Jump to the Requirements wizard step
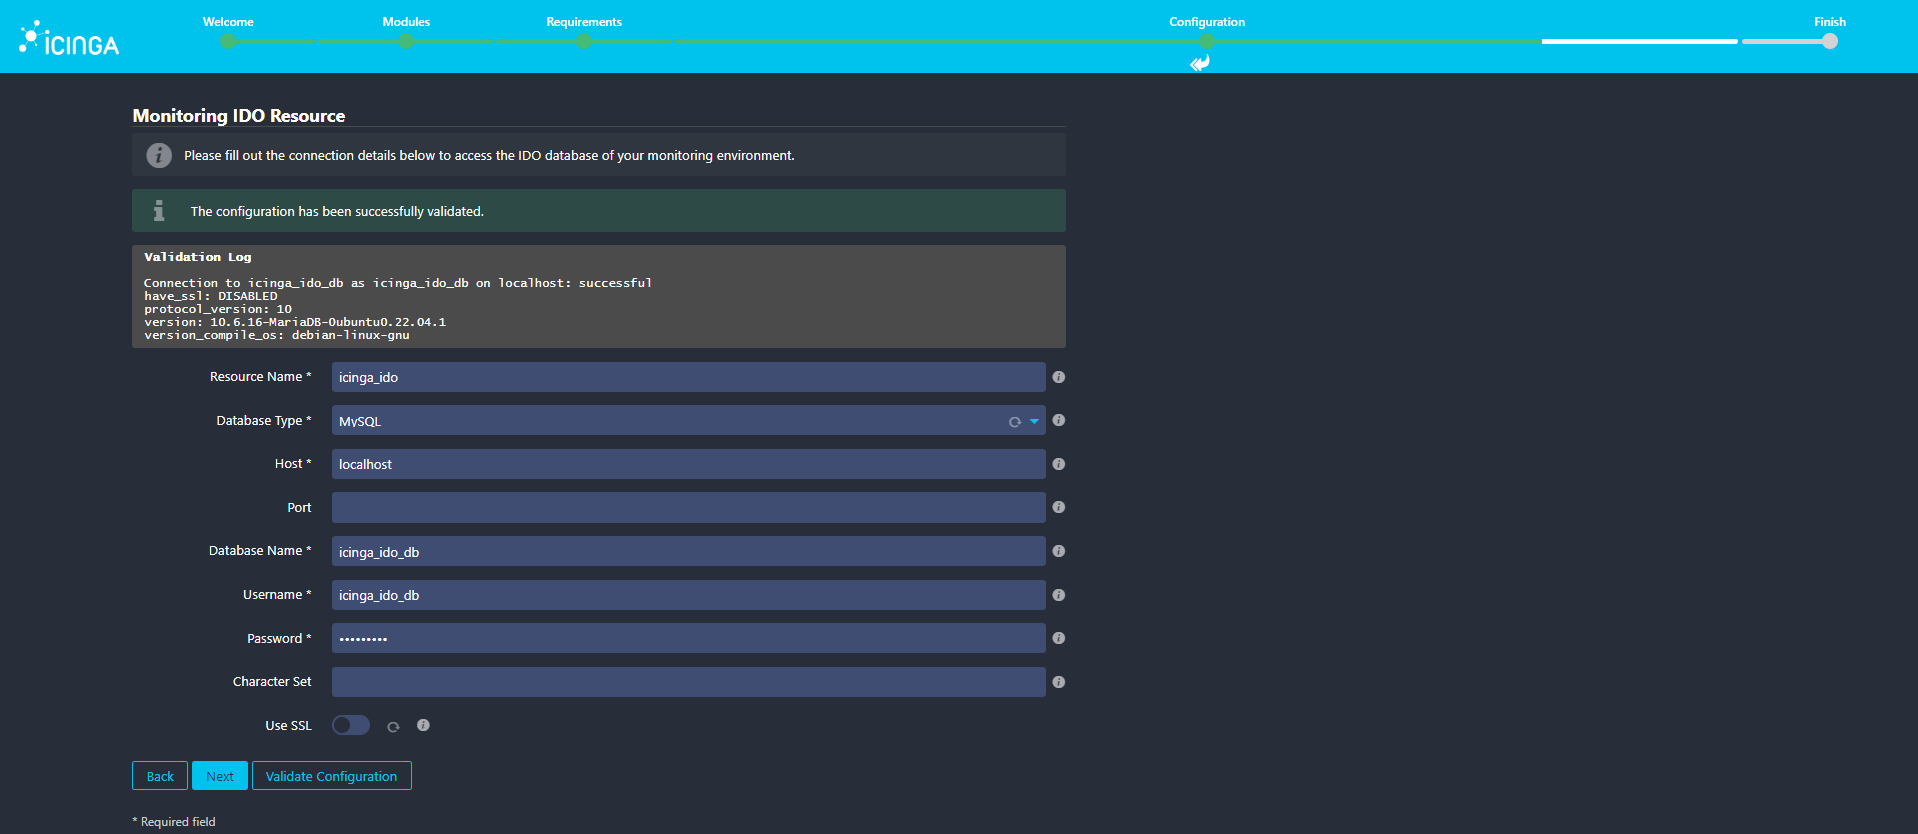The image size is (1918, 834). pos(584,41)
